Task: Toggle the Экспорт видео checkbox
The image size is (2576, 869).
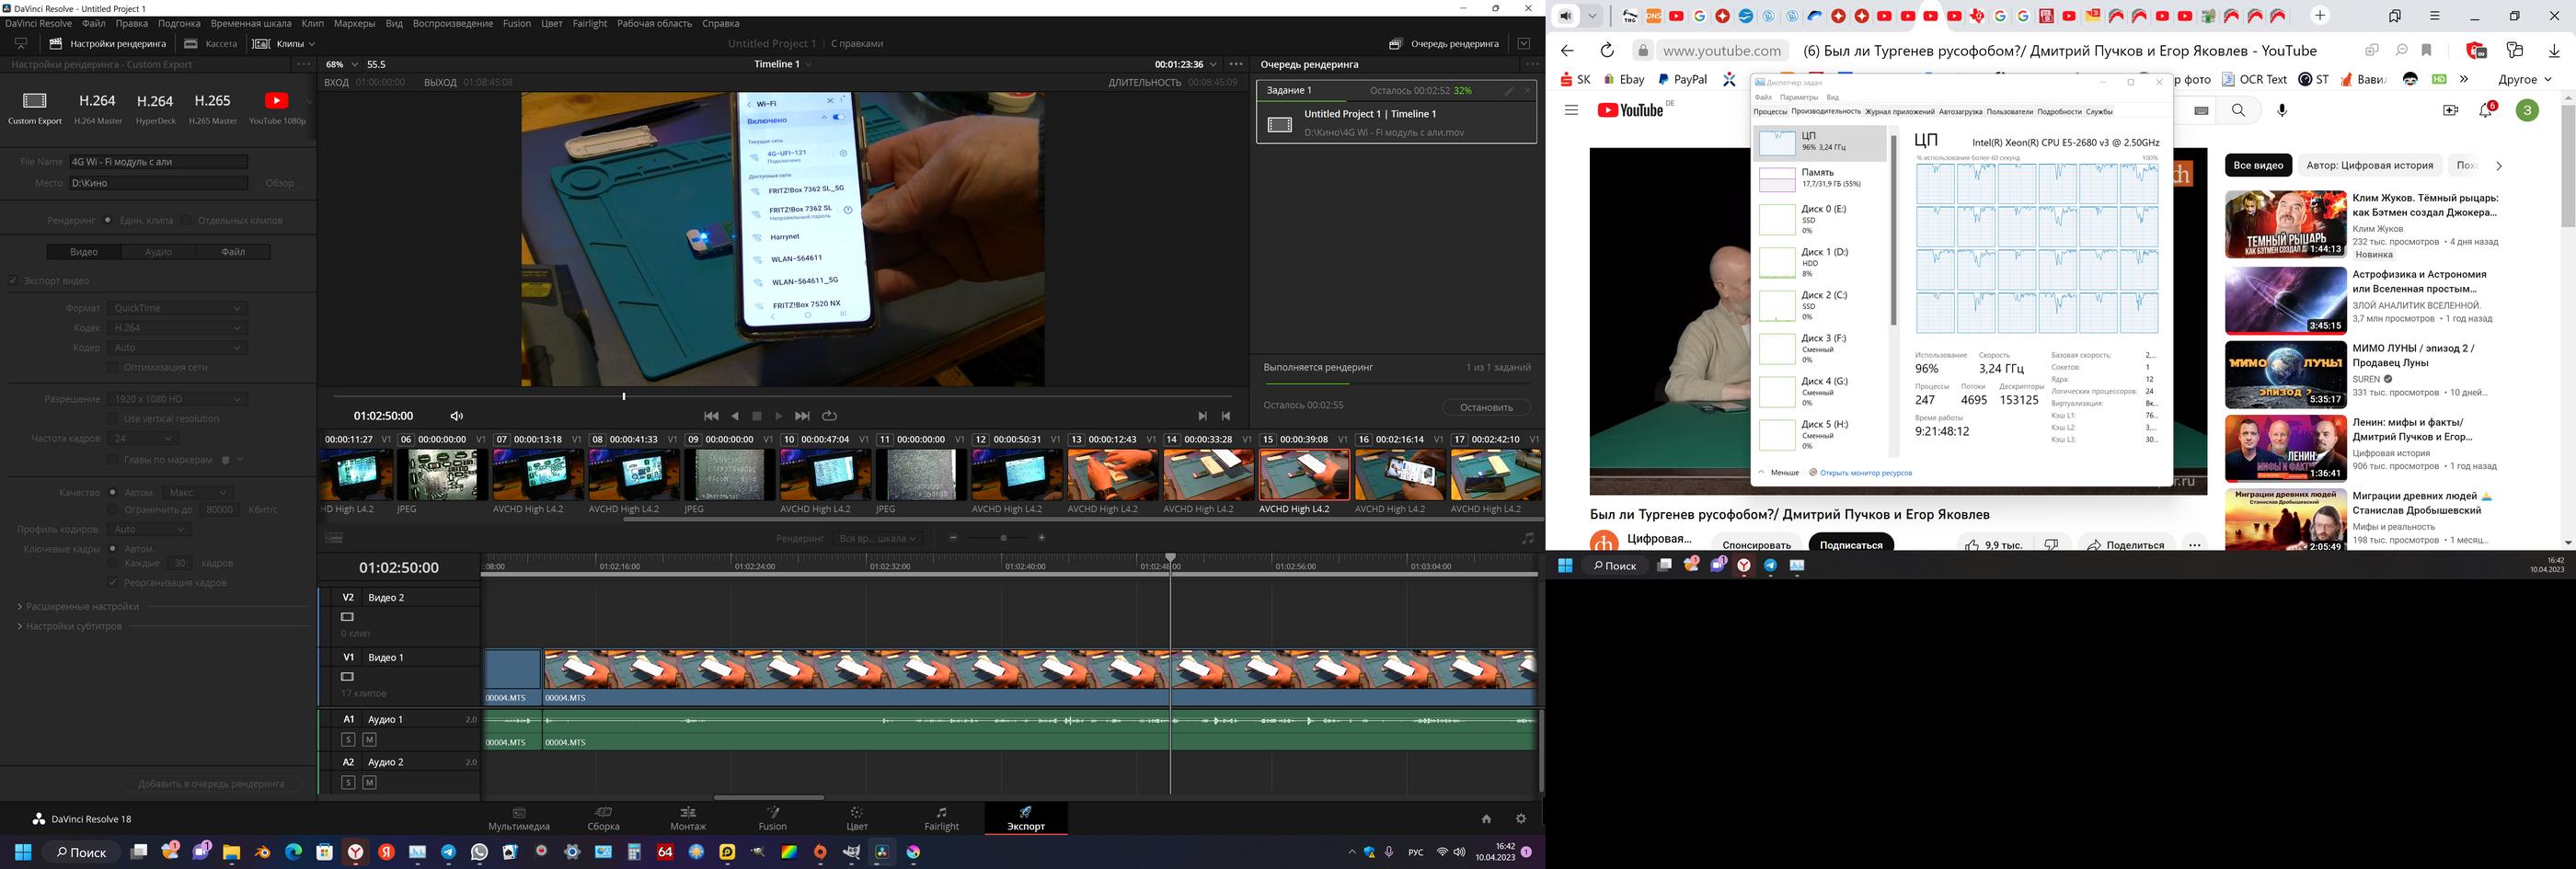Action: coord(13,281)
